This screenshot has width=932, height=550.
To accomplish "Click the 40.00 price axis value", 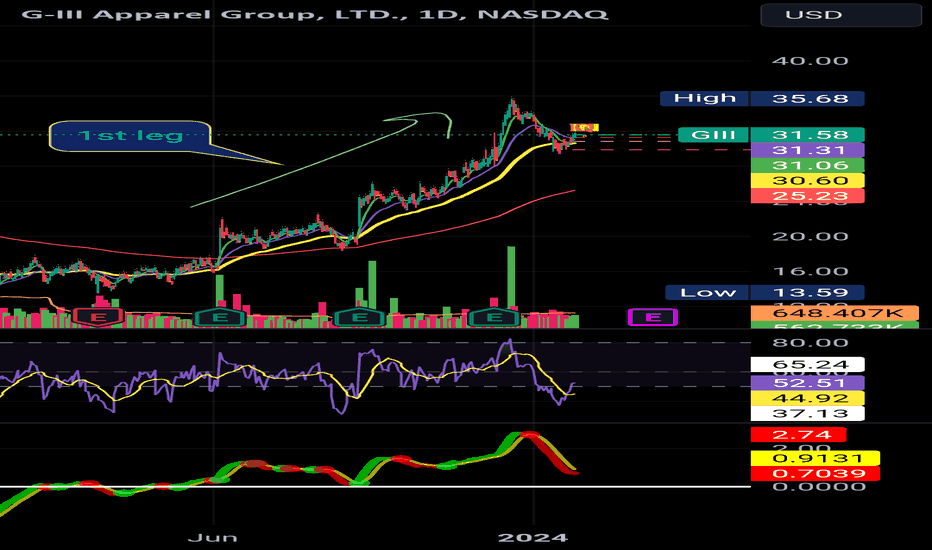I will pyautogui.click(x=810, y=61).
